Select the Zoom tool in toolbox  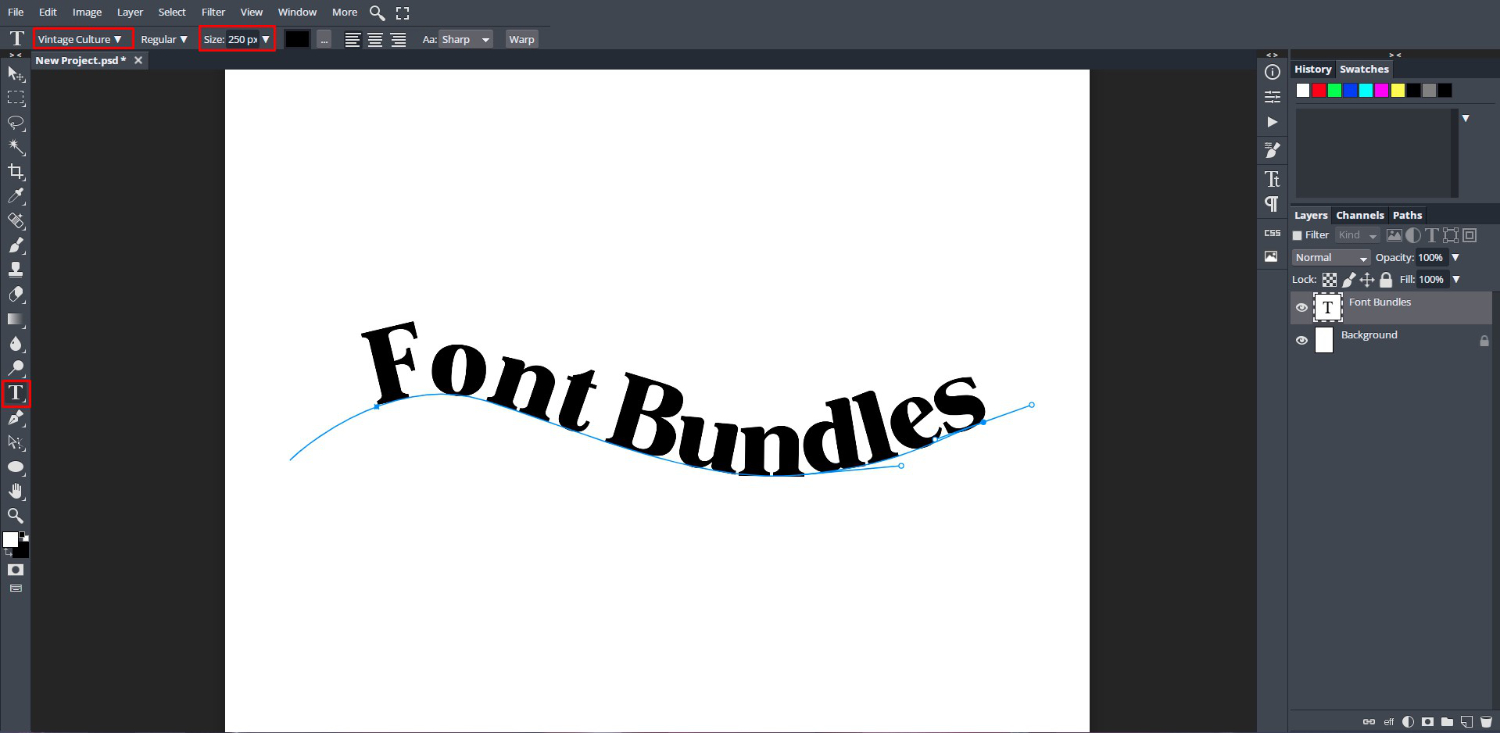point(16,516)
